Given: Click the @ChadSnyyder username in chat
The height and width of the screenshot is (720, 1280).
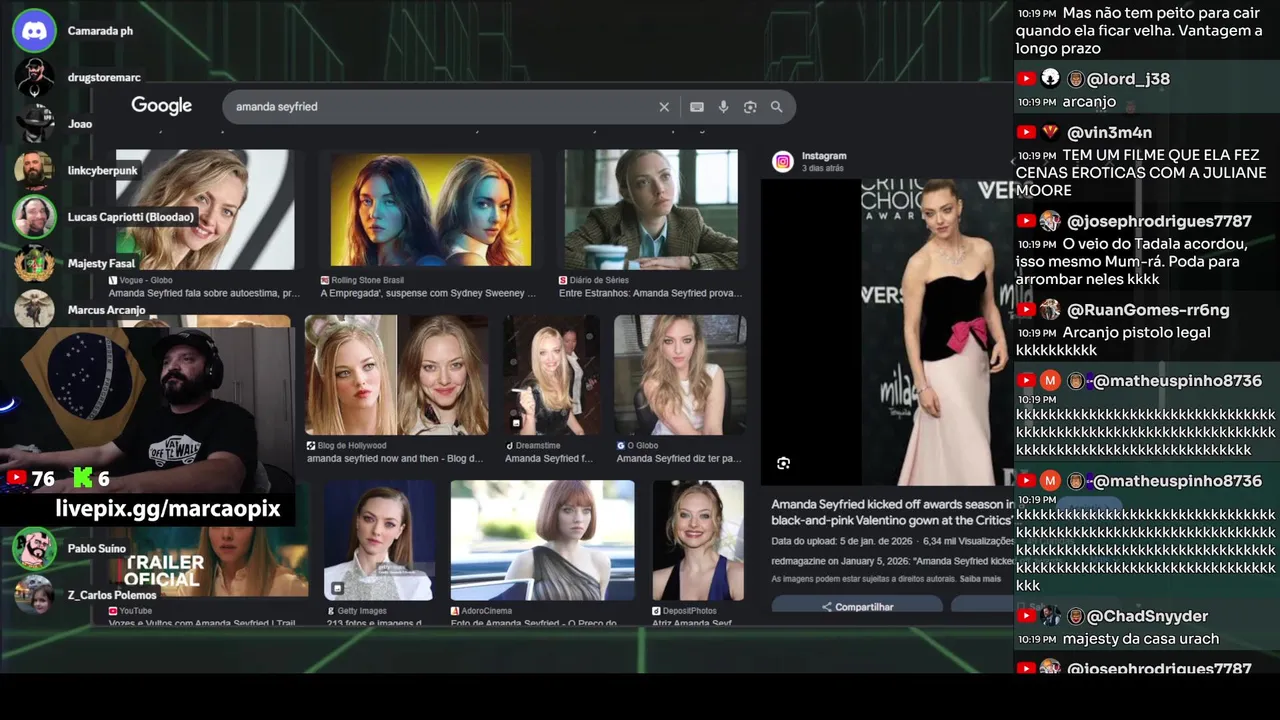Looking at the screenshot, I should pyautogui.click(x=1147, y=616).
